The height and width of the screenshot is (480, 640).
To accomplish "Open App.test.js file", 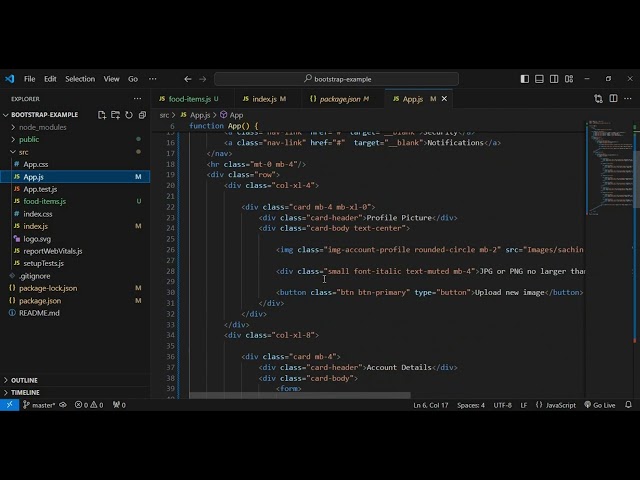I will pos(40,189).
